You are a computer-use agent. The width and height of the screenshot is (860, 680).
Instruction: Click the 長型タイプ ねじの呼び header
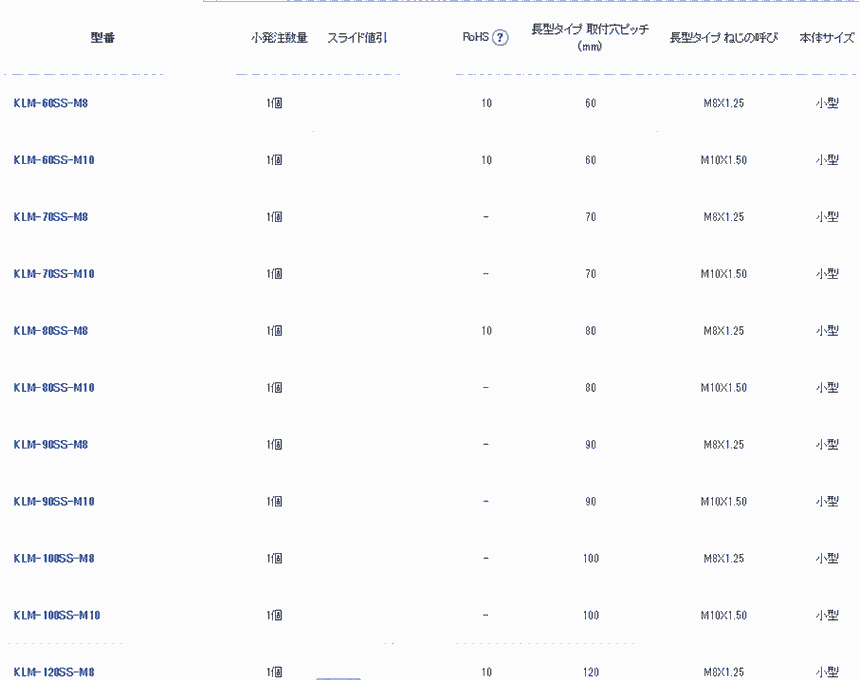[x=723, y=38]
